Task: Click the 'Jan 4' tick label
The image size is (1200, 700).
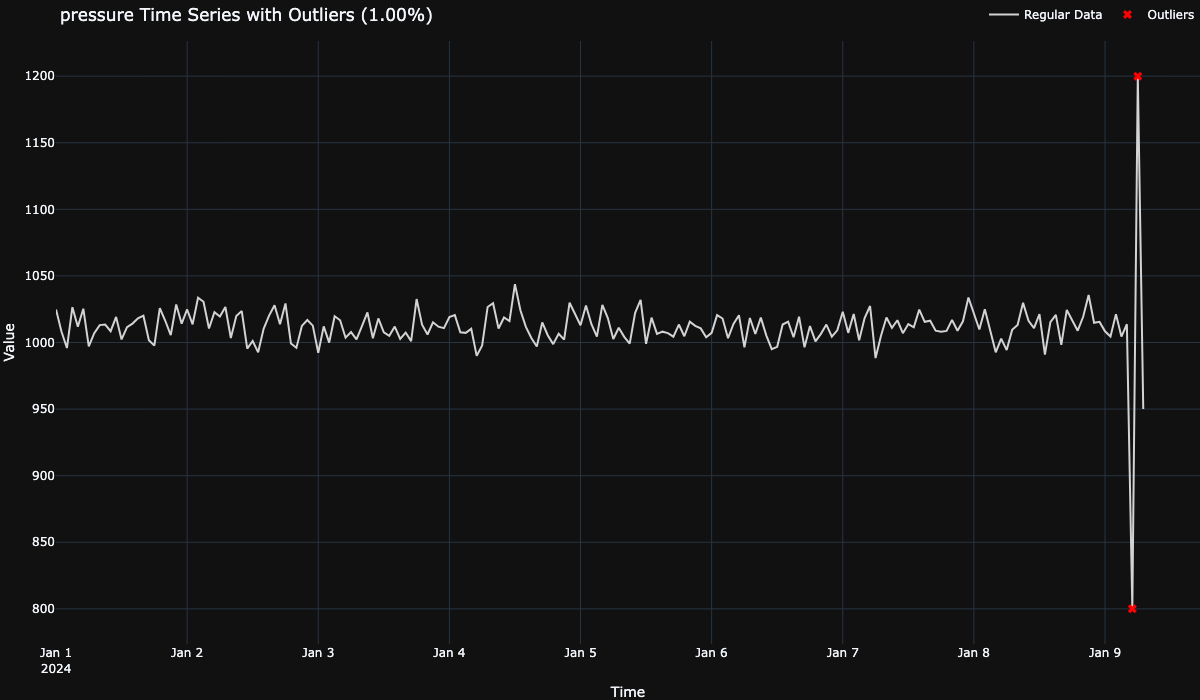Action: pyautogui.click(x=449, y=653)
